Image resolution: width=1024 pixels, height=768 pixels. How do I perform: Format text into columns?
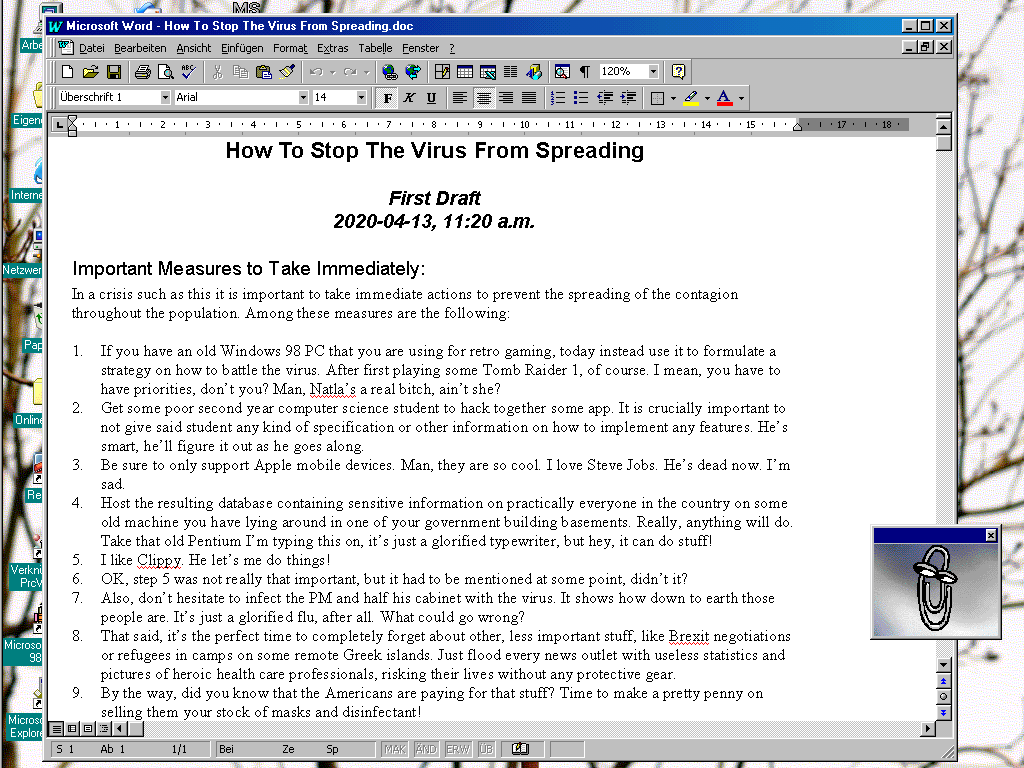[x=511, y=72]
